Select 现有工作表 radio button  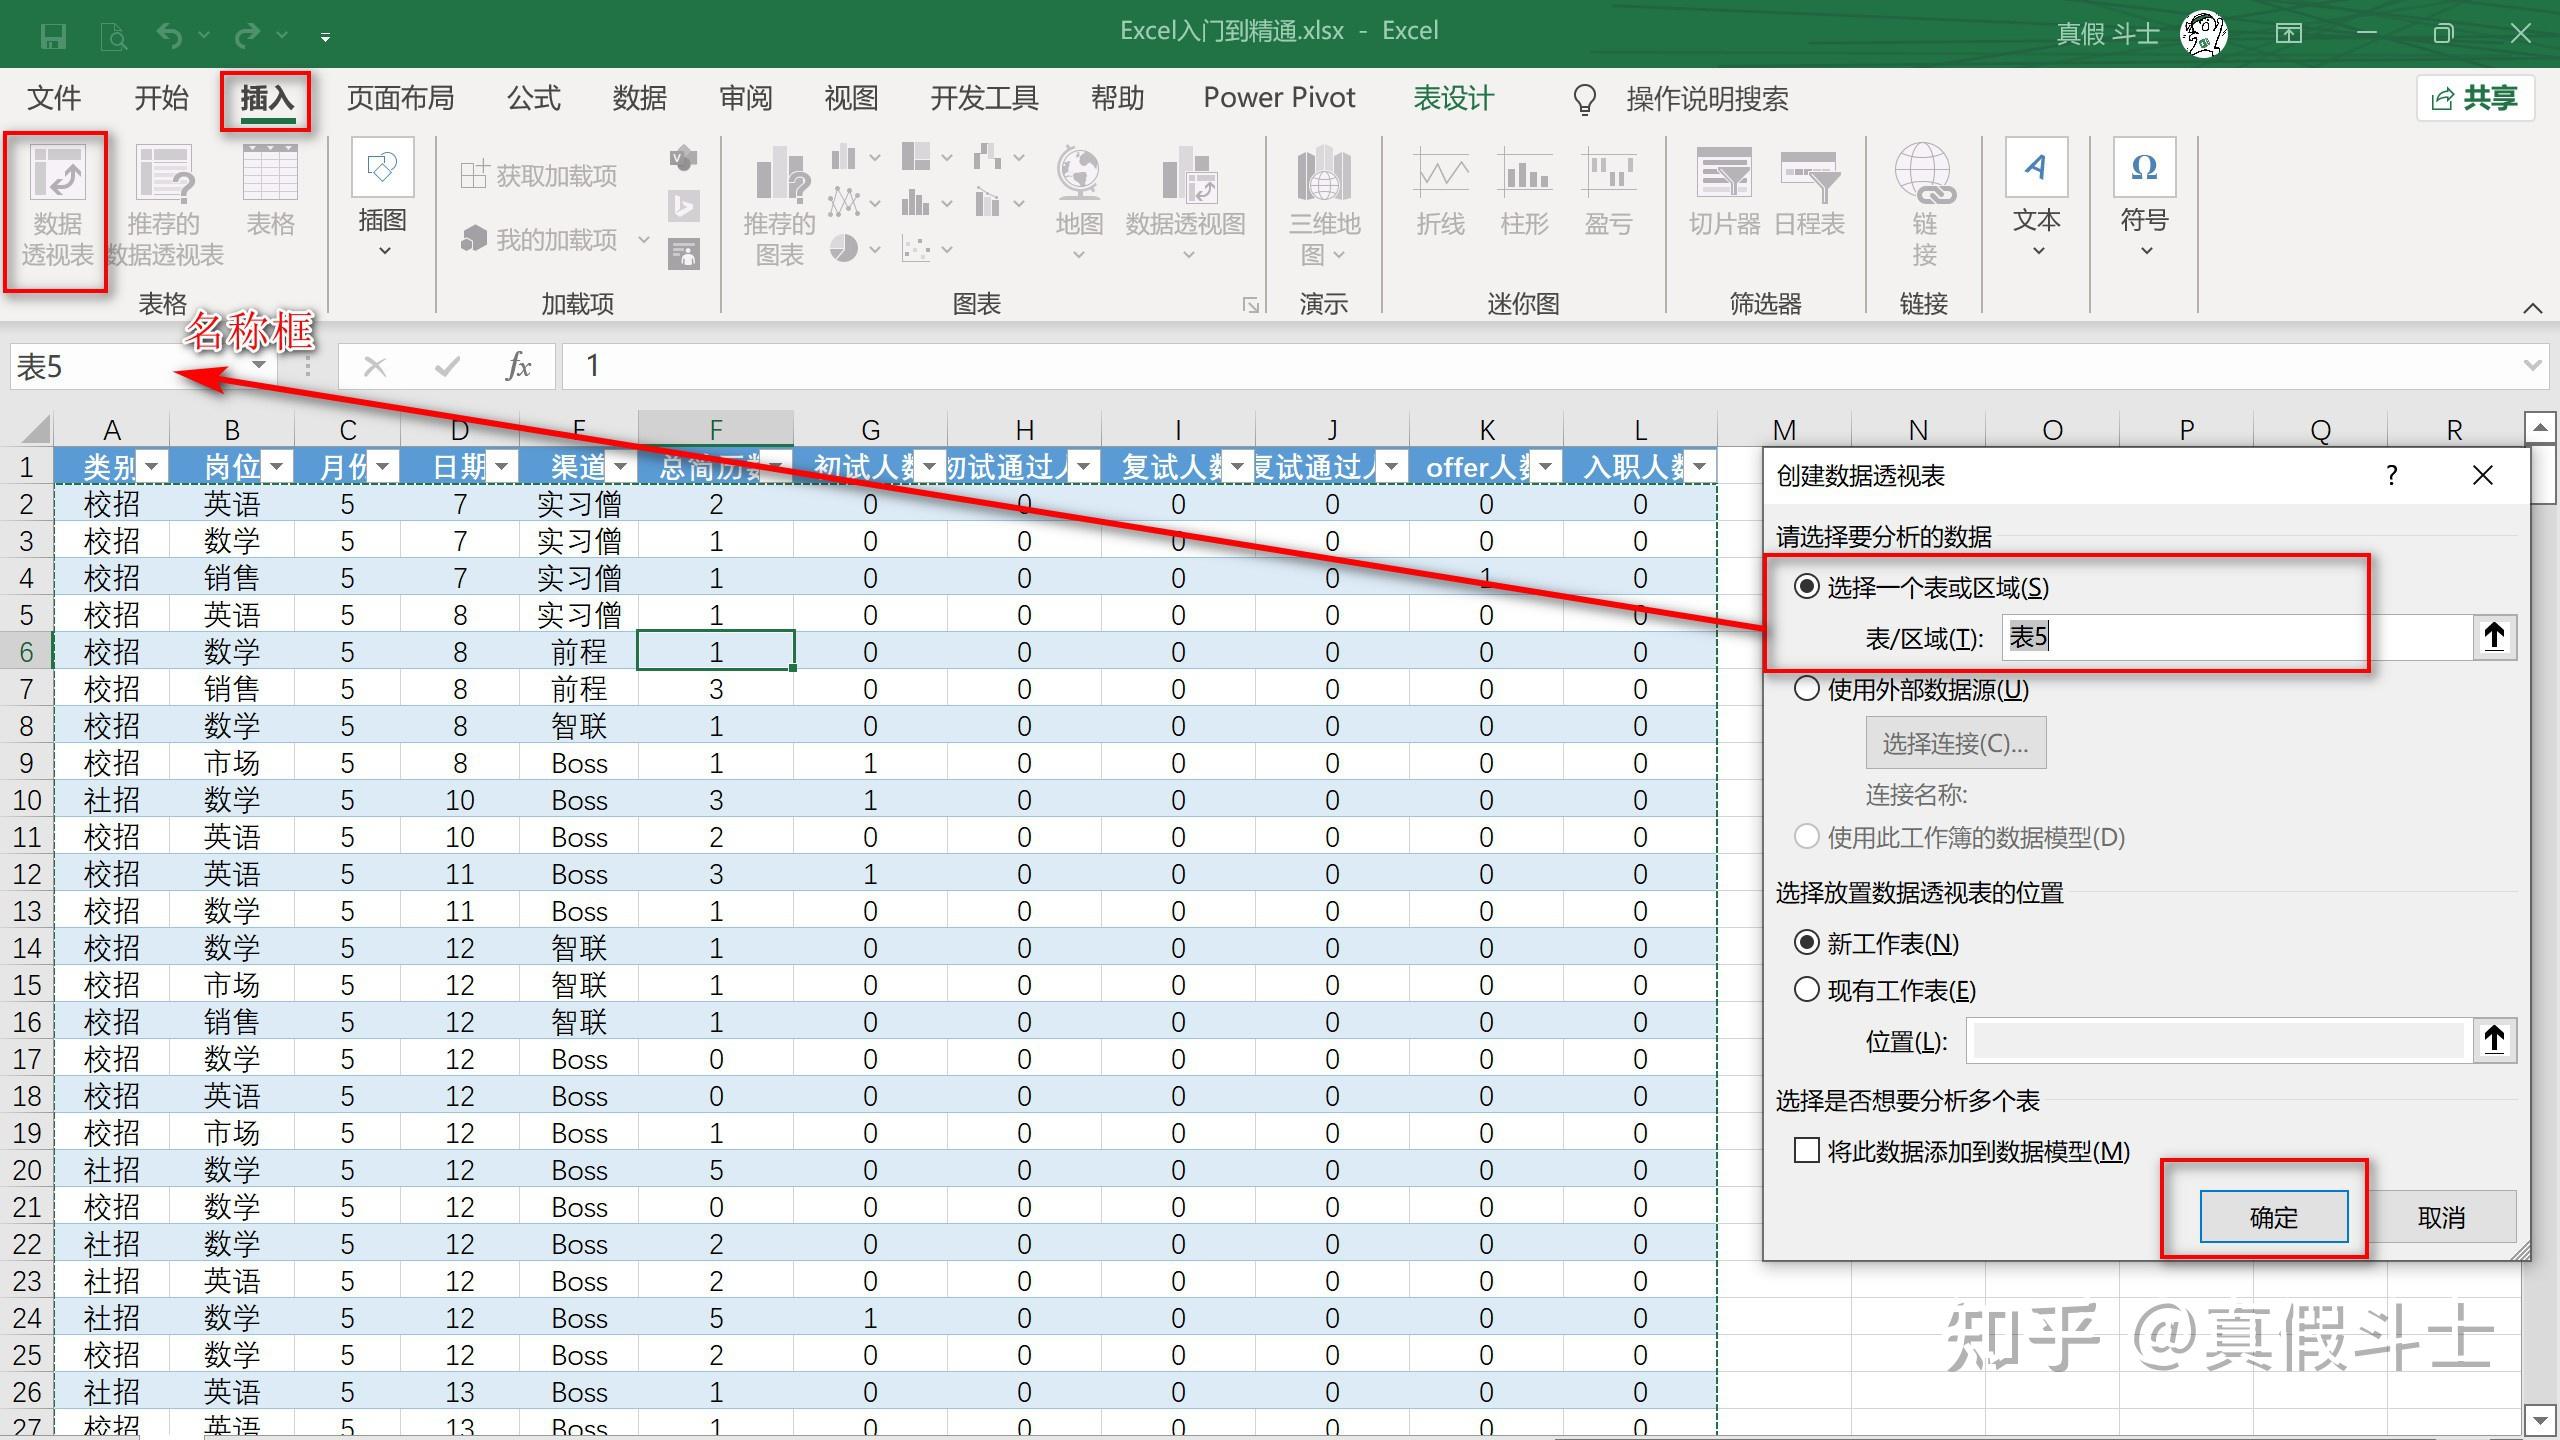click(1807, 990)
